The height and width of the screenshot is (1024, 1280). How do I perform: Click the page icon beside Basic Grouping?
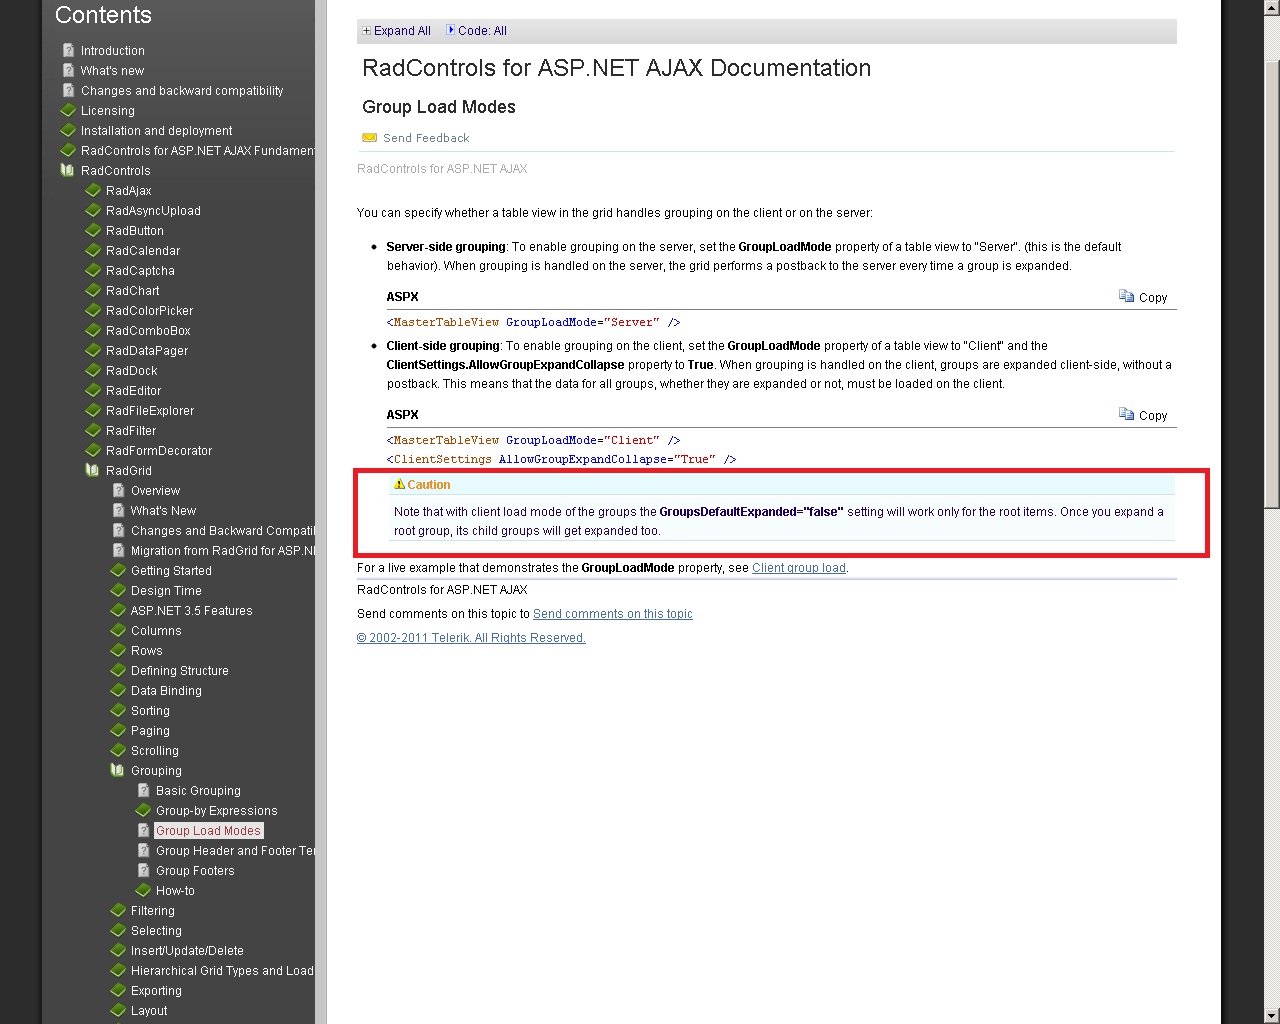(143, 790)
